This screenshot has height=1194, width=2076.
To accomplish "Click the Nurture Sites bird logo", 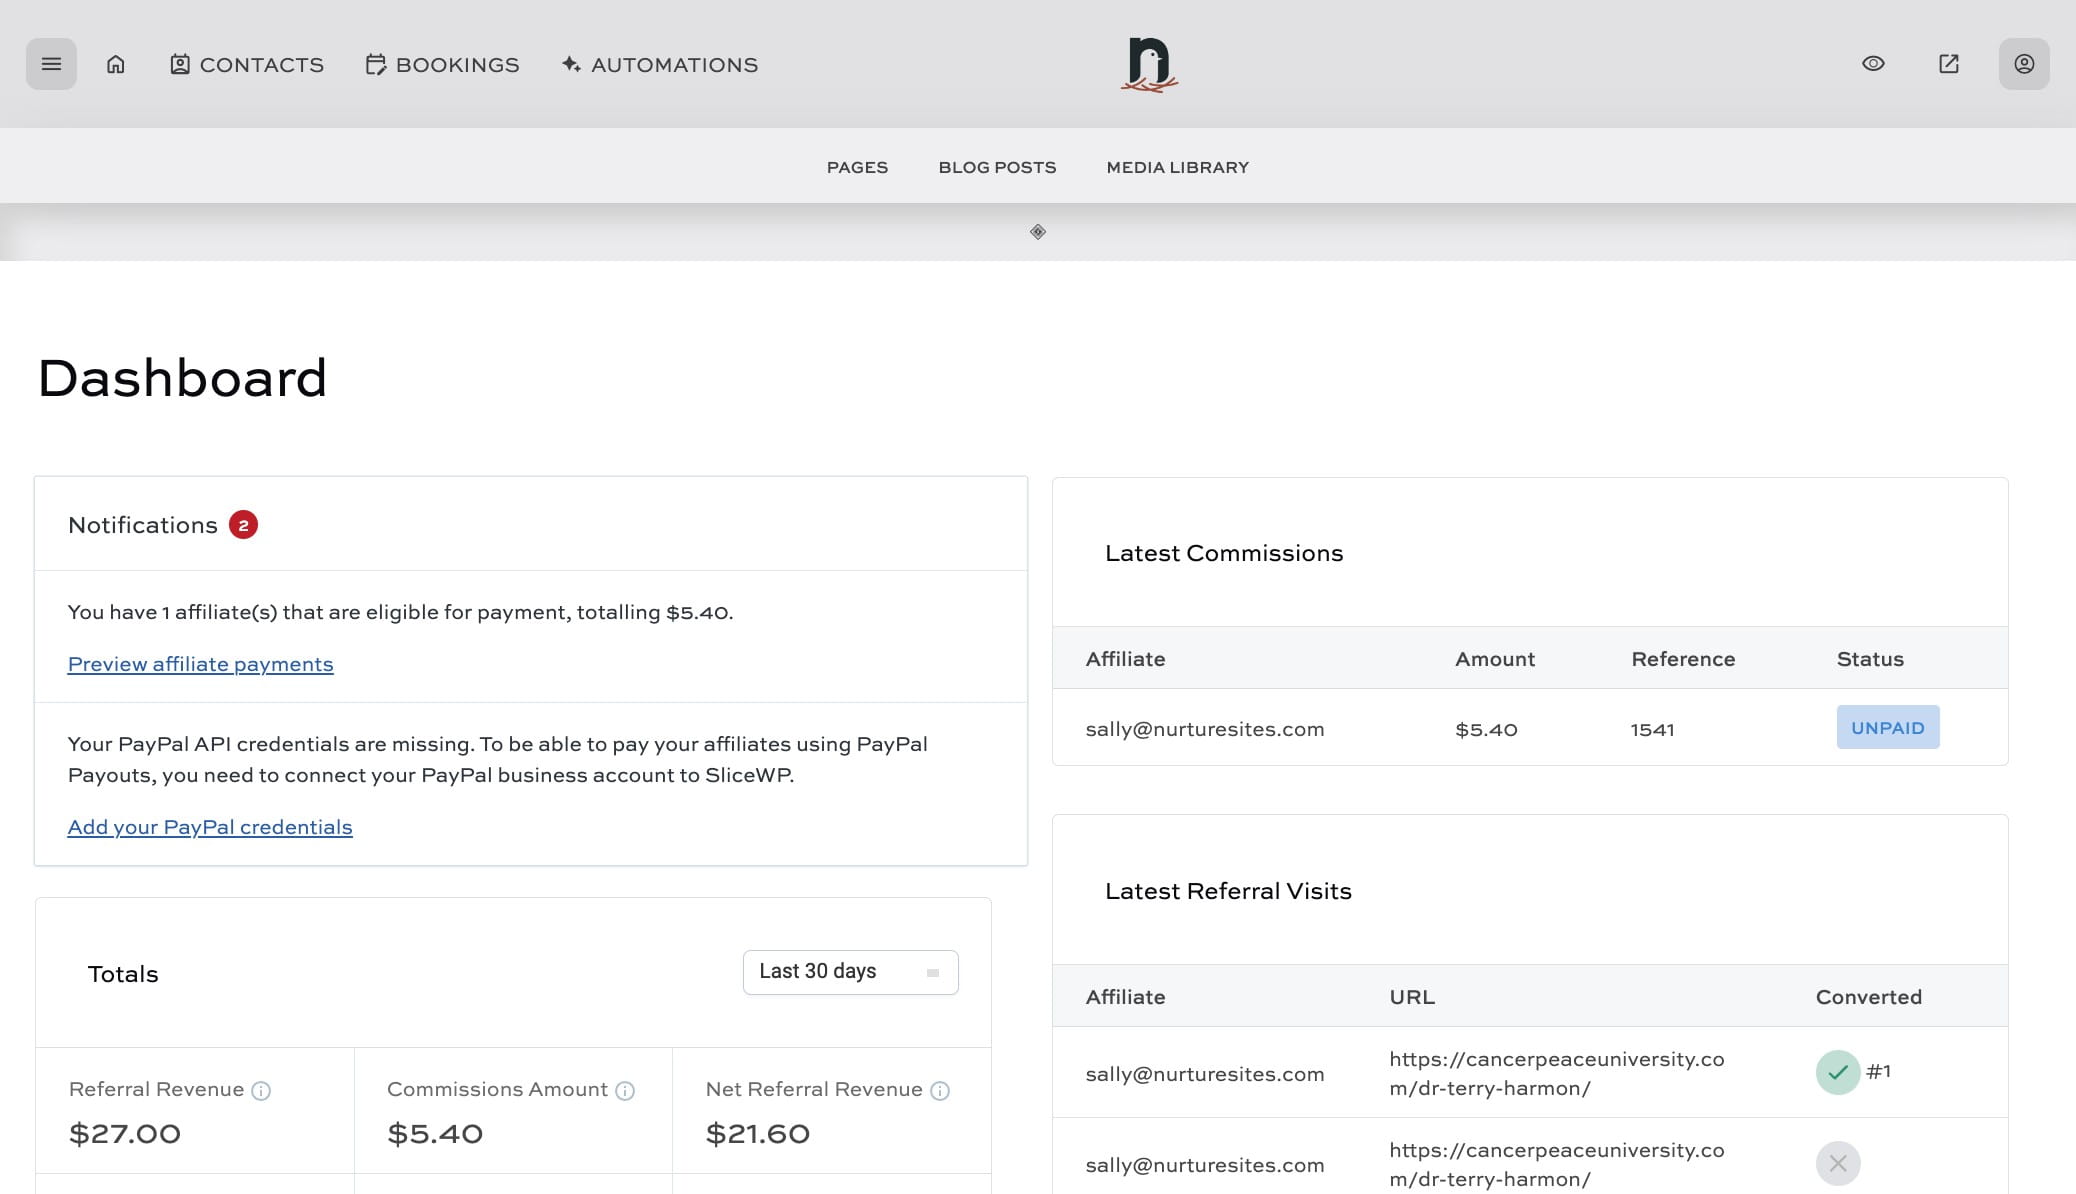I will point(1149,65).
